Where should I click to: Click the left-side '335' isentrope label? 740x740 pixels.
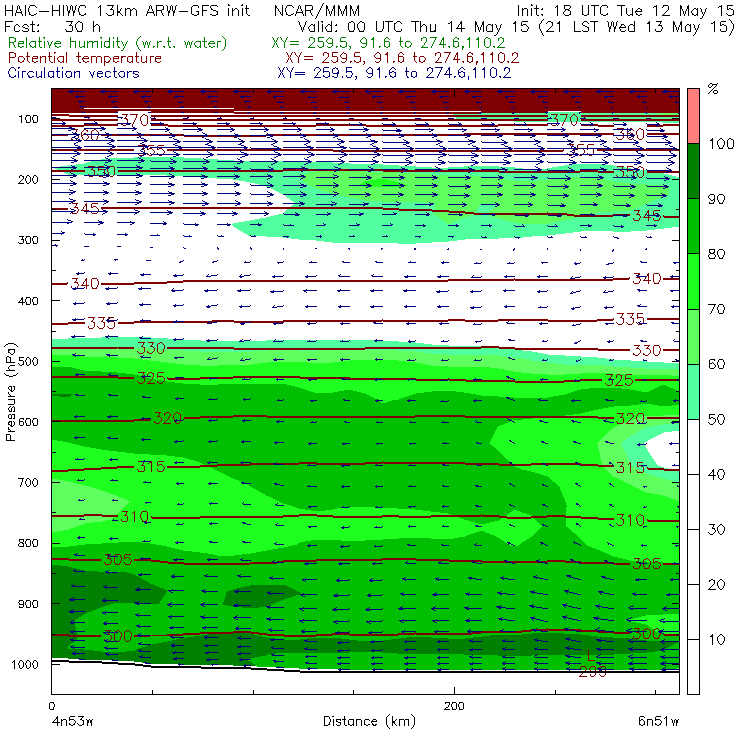[x=101, y=323]
